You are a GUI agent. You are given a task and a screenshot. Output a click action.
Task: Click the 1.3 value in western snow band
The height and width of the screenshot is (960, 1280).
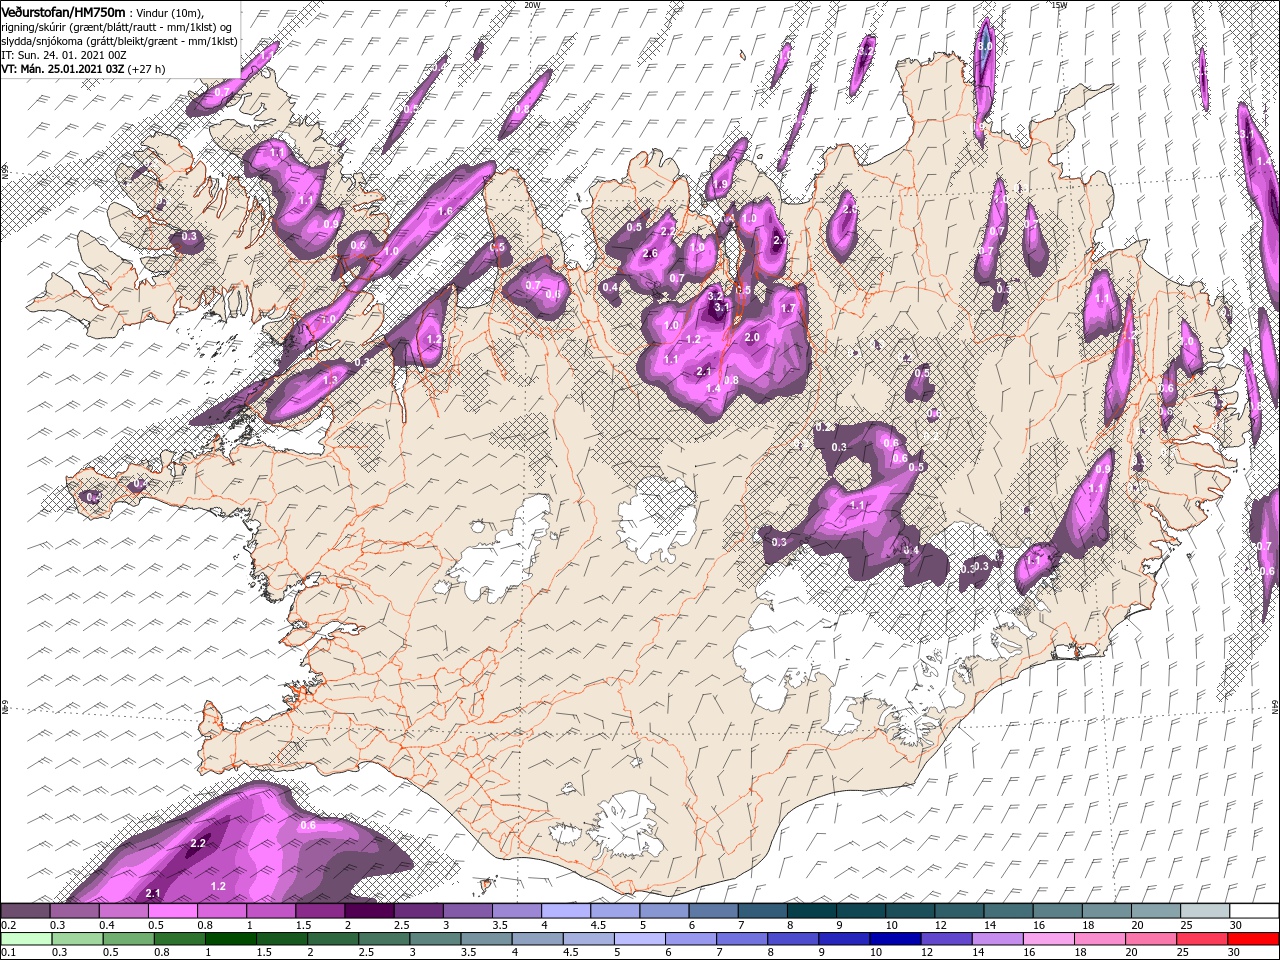(330, 380)
